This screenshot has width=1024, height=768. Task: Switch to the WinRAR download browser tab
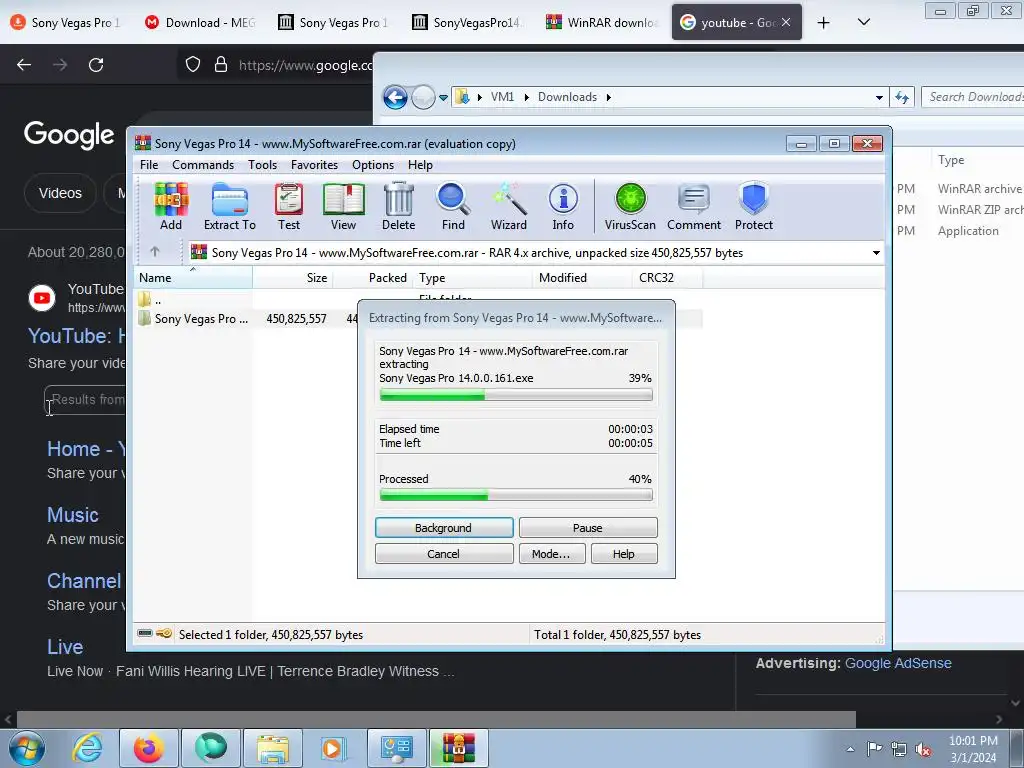click(x=602, y=22)
